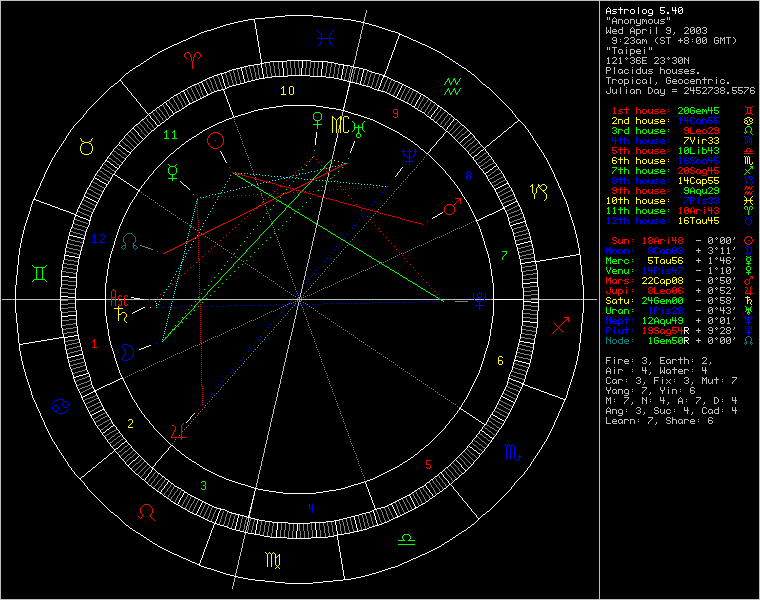
Task: Click the Sagittarius arrow on the zodiac wheel
Action: pos(560,325)
